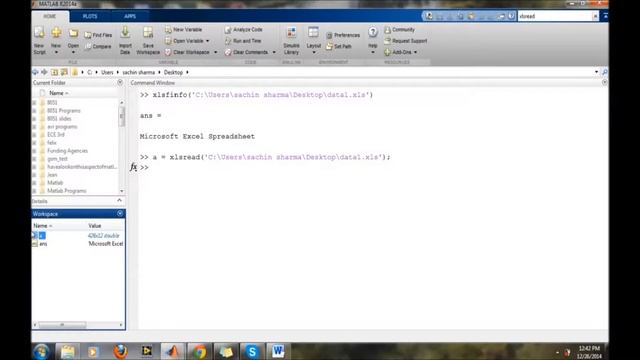Click the Save Workspace icon
The height and width of the screenshot is (360, 640).
(148, 33)
